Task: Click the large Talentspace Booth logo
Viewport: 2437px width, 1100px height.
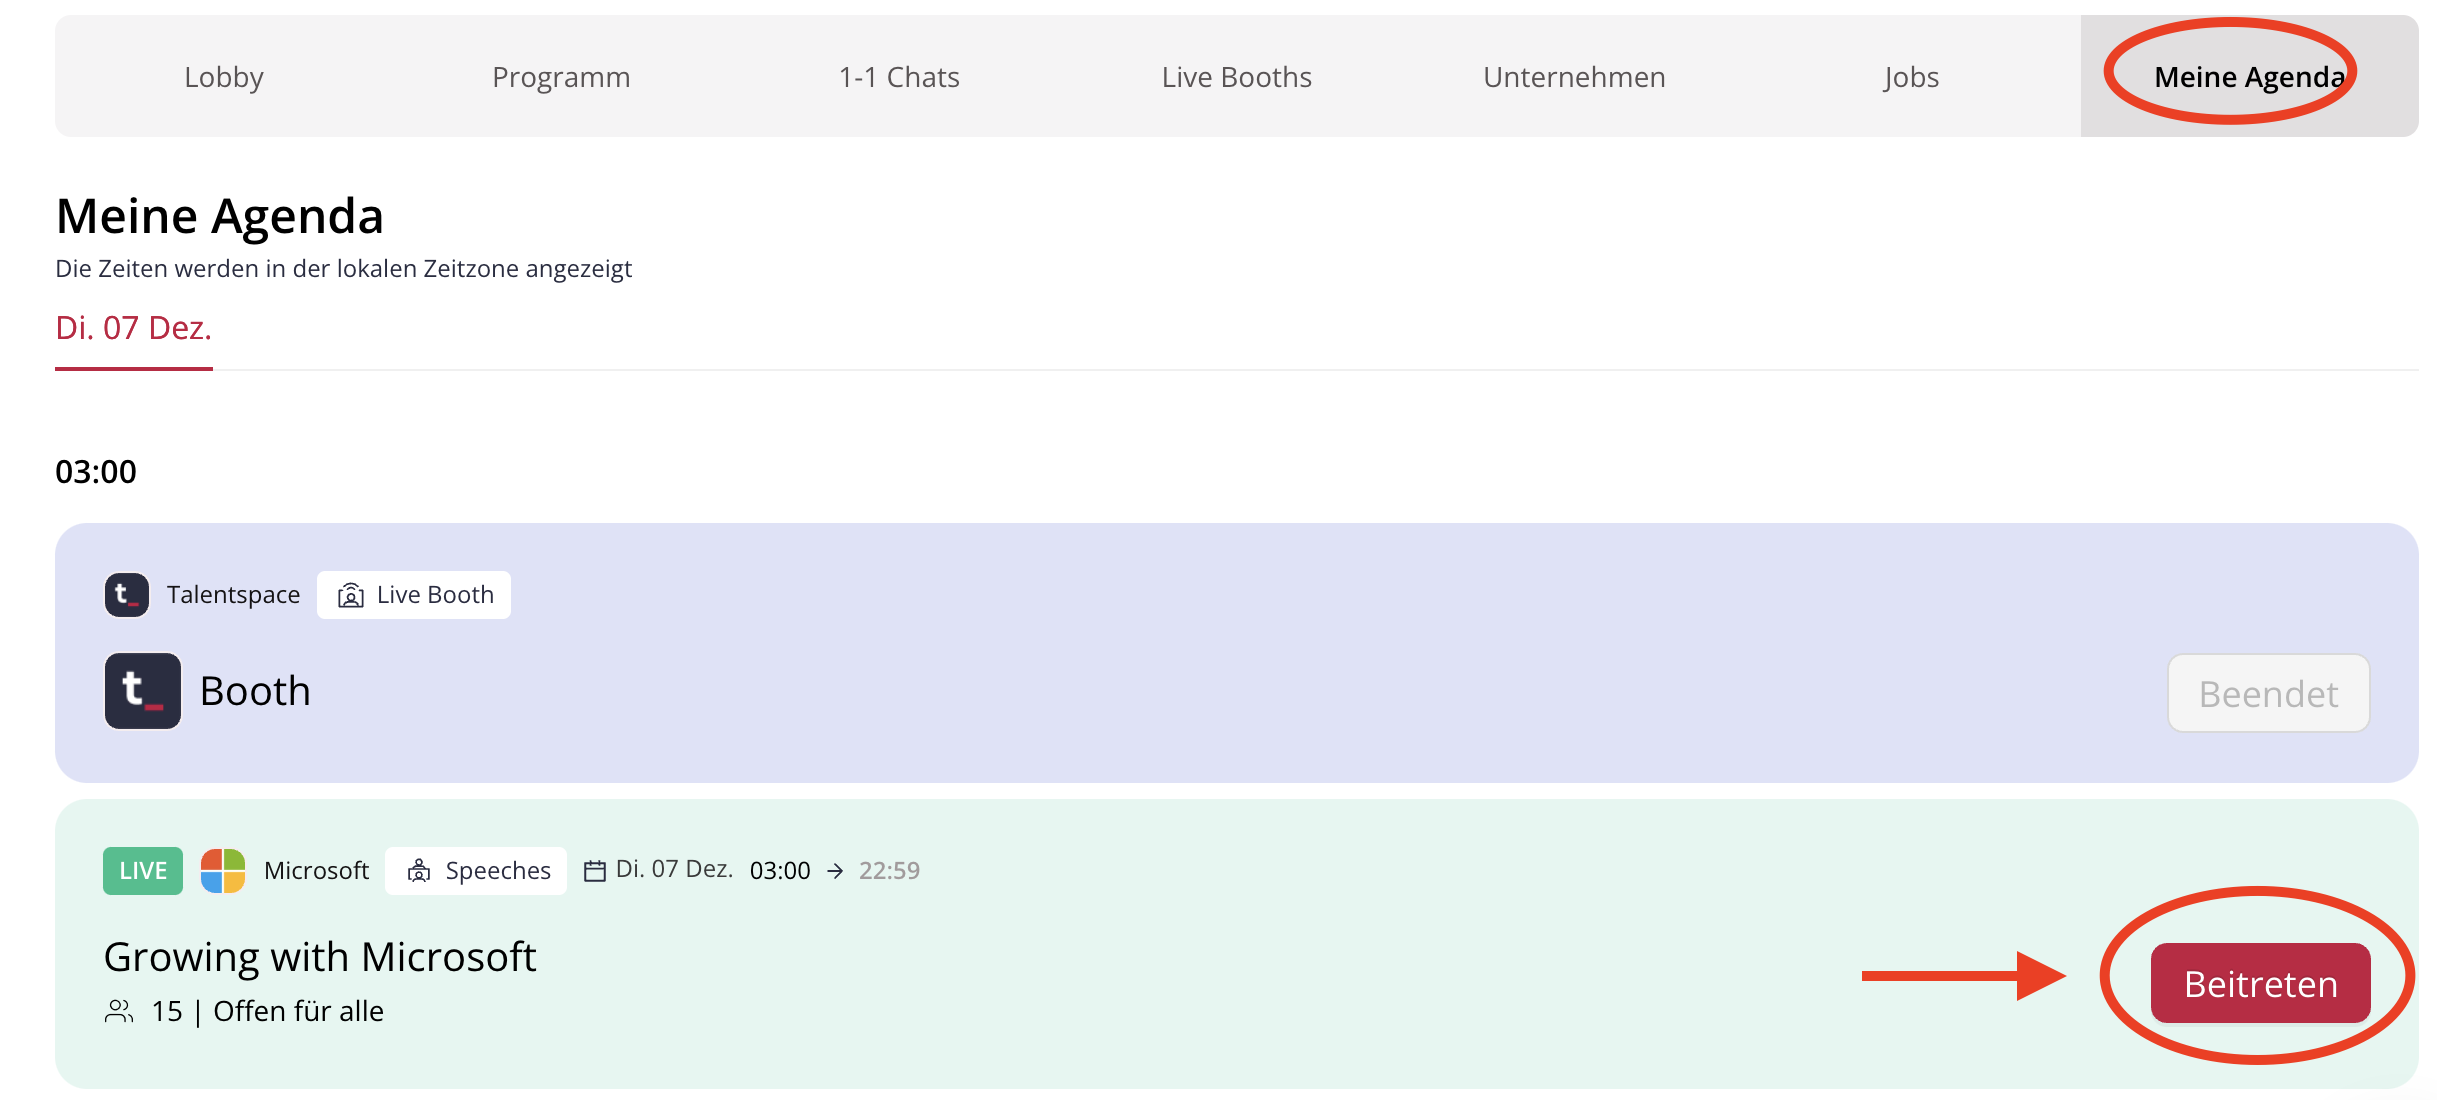Action: (143, 691)
